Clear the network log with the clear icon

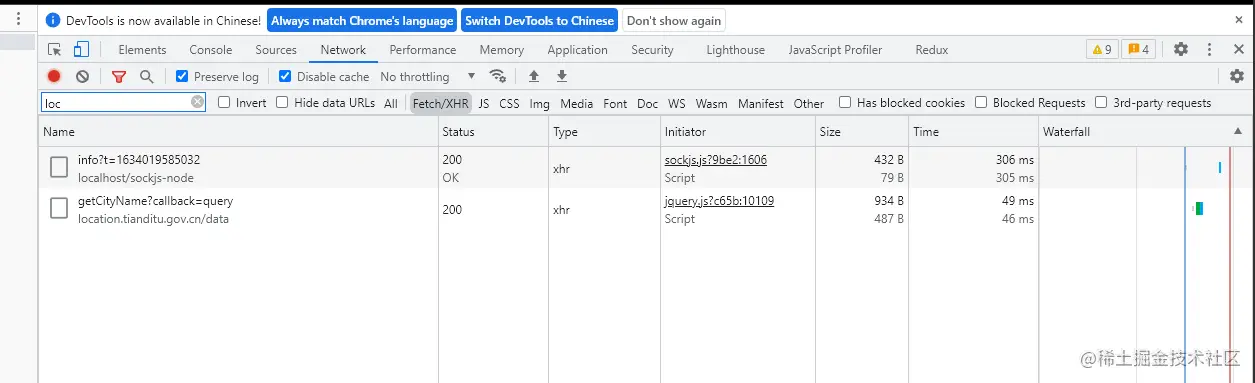pyautogui.click(x=82, y=76)
